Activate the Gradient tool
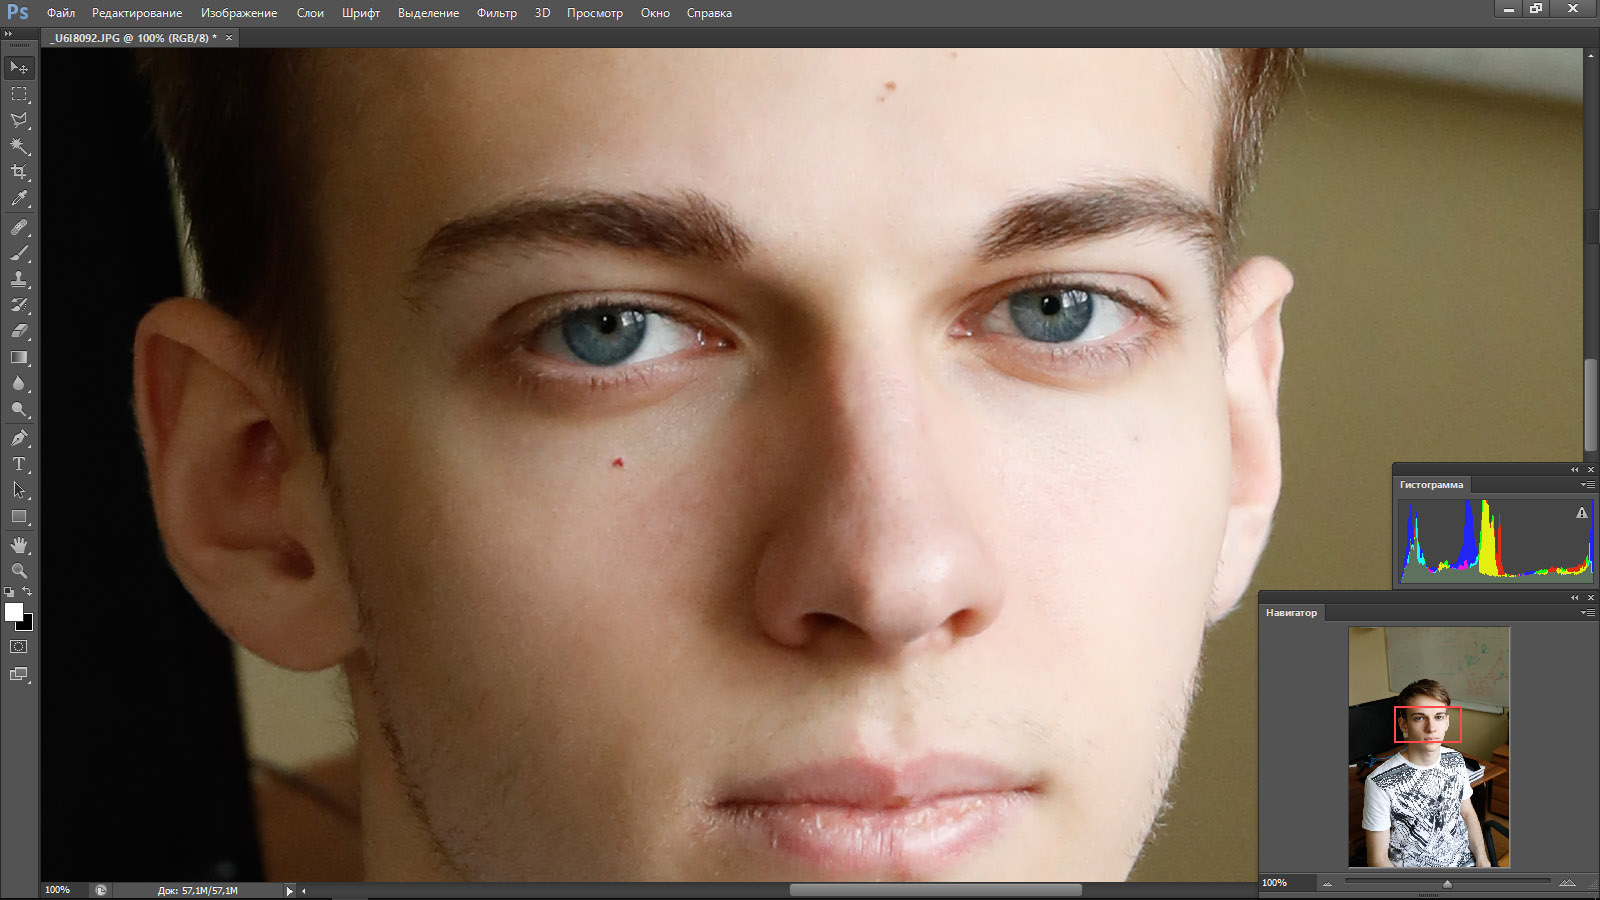 pyautogui.click(x=19, y=357)
